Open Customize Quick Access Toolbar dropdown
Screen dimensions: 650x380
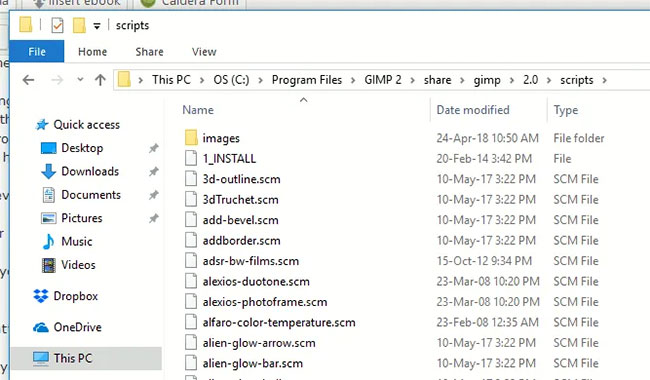97,26
